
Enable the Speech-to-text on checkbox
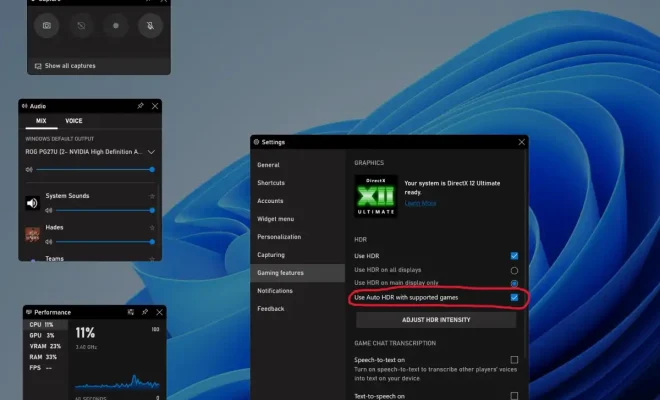coord(514,360)
